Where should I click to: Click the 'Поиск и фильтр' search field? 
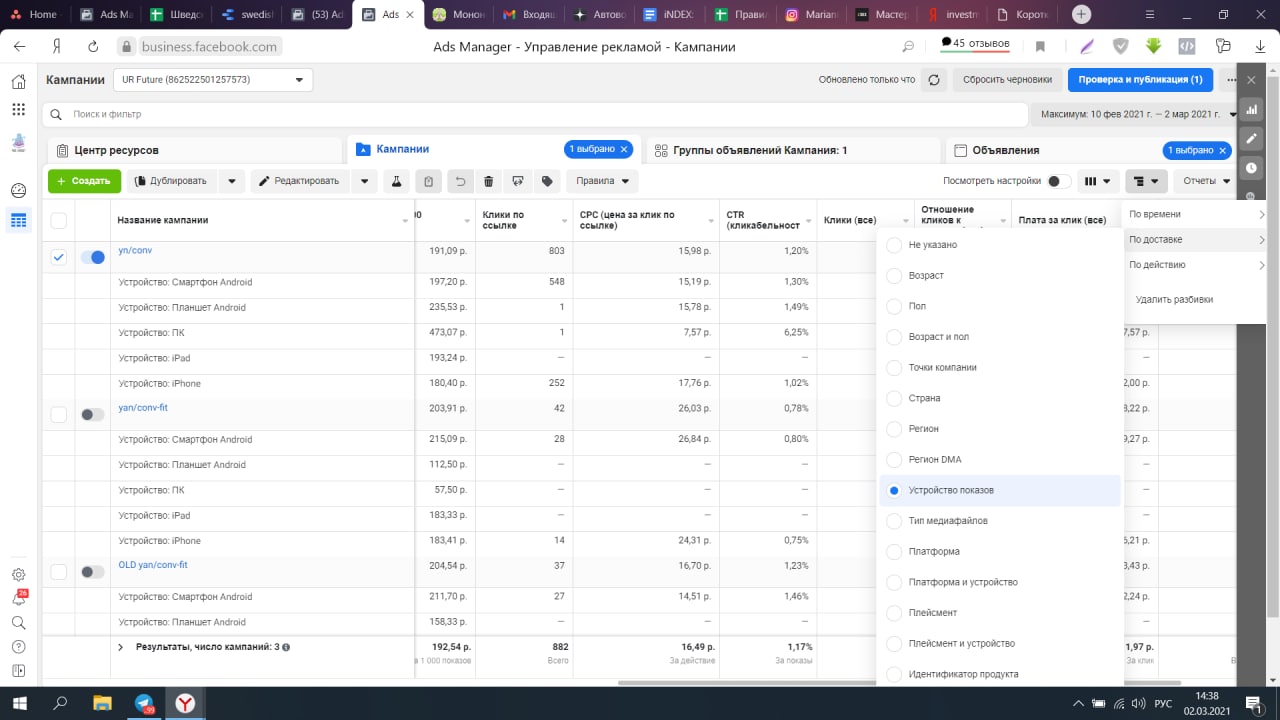click(x=535, y=114)
